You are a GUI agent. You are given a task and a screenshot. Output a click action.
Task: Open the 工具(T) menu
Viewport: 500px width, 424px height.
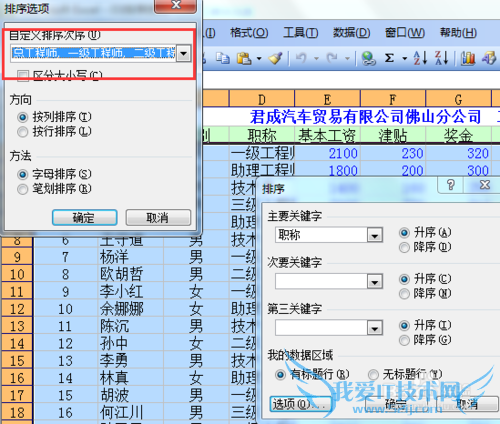[x=301, y=33]
